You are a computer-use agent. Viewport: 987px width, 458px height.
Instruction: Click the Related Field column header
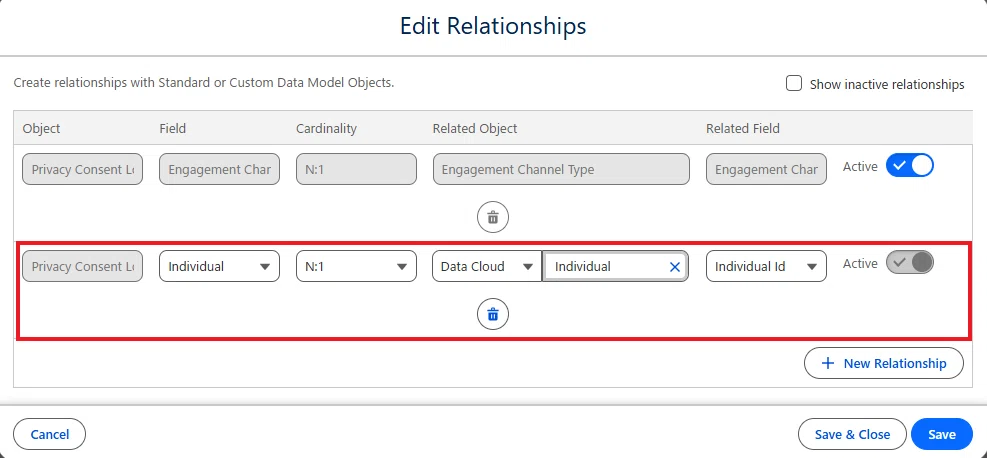743,128
